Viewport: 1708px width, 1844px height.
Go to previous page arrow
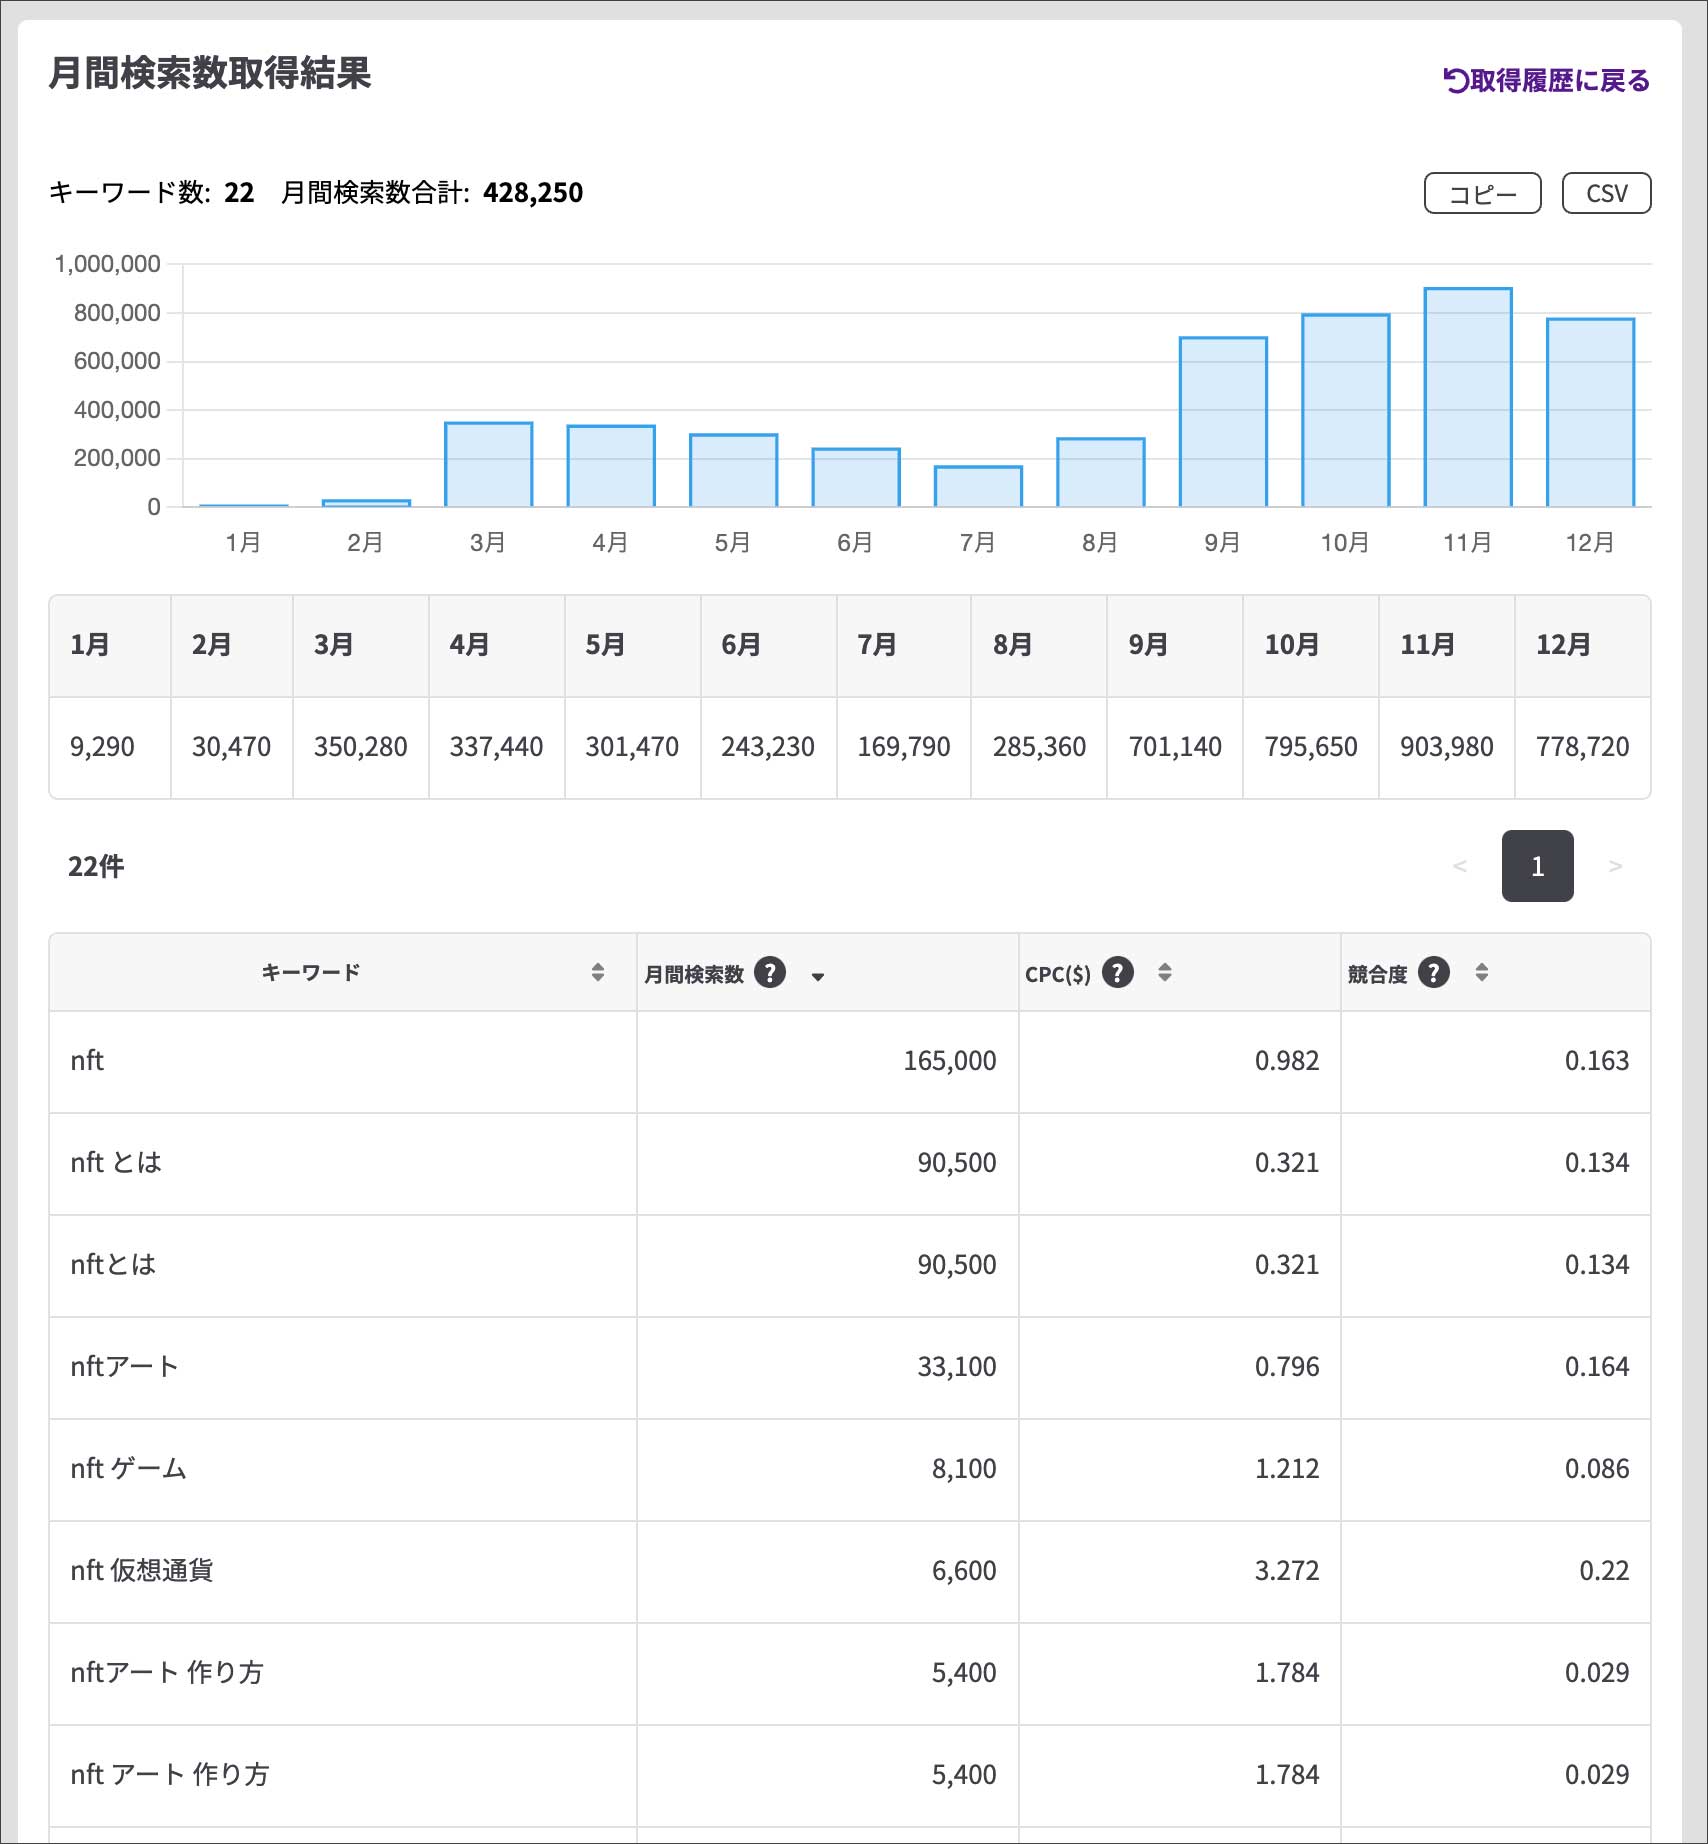click(1459, 866)
